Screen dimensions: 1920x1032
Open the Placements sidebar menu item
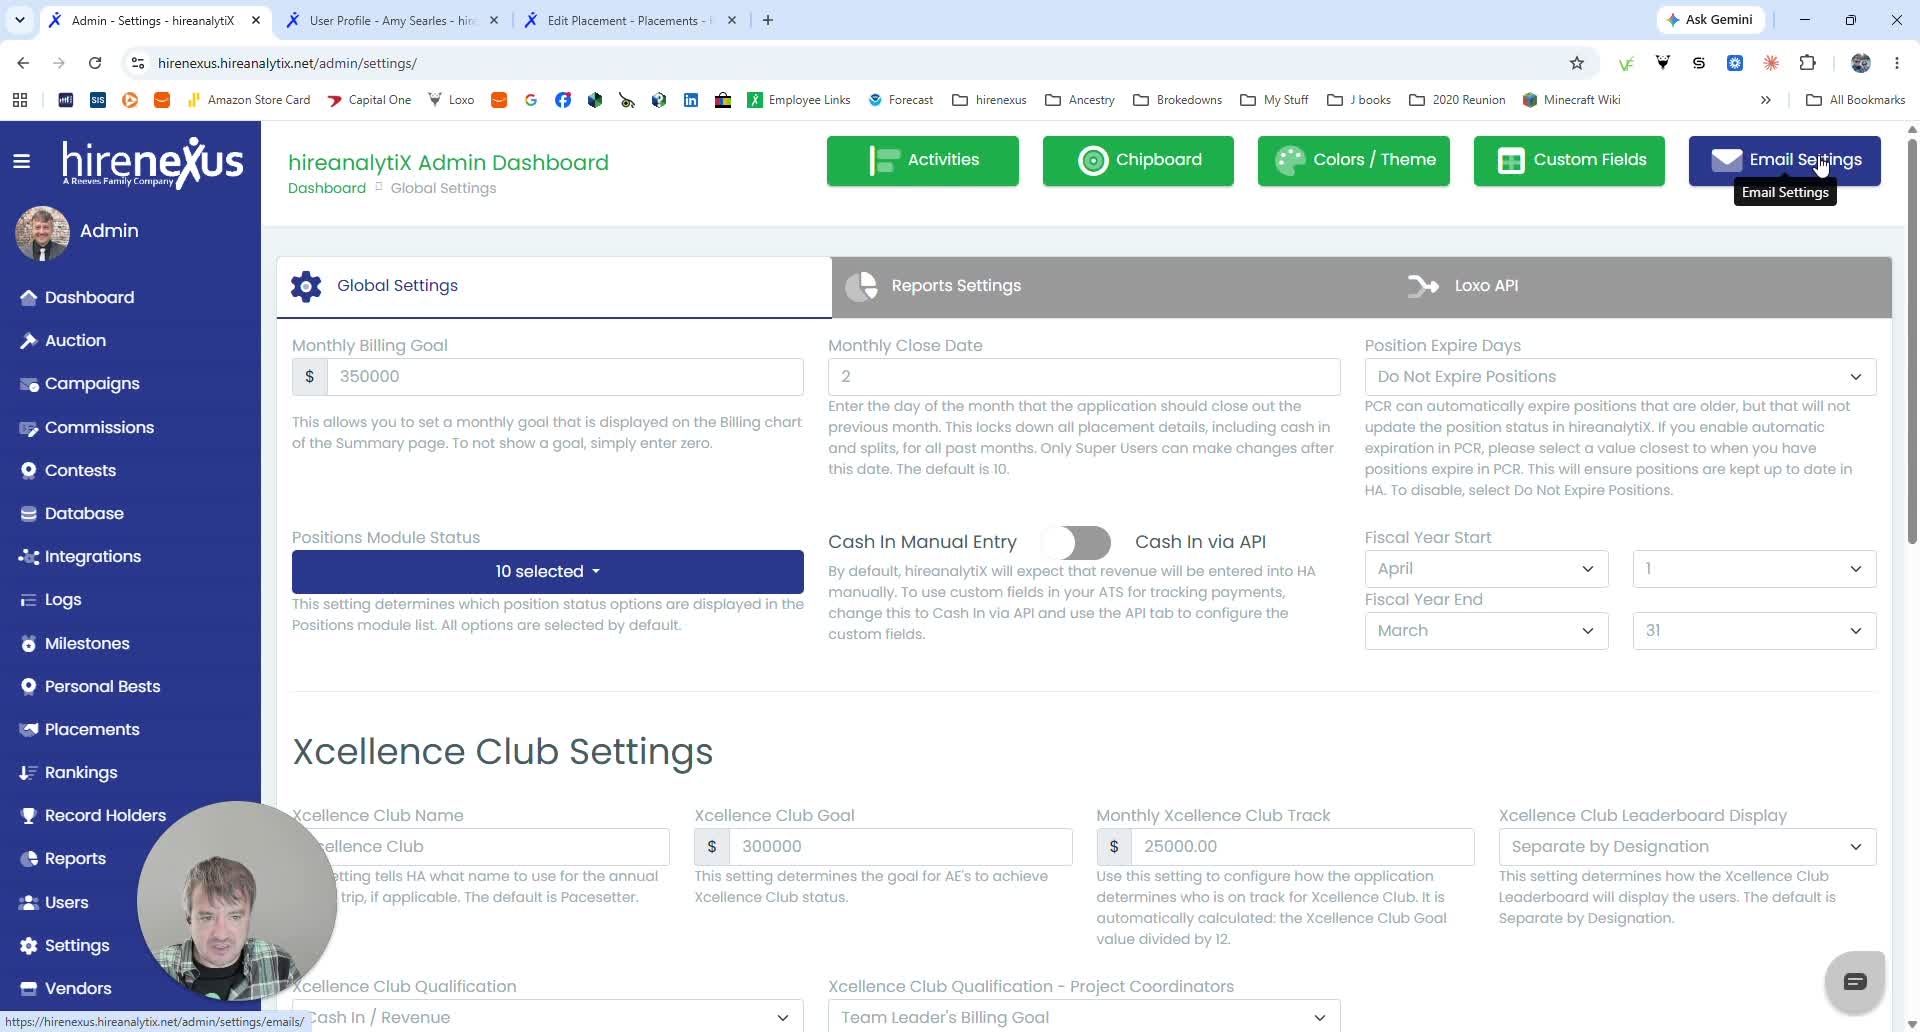tap(92, 730)
